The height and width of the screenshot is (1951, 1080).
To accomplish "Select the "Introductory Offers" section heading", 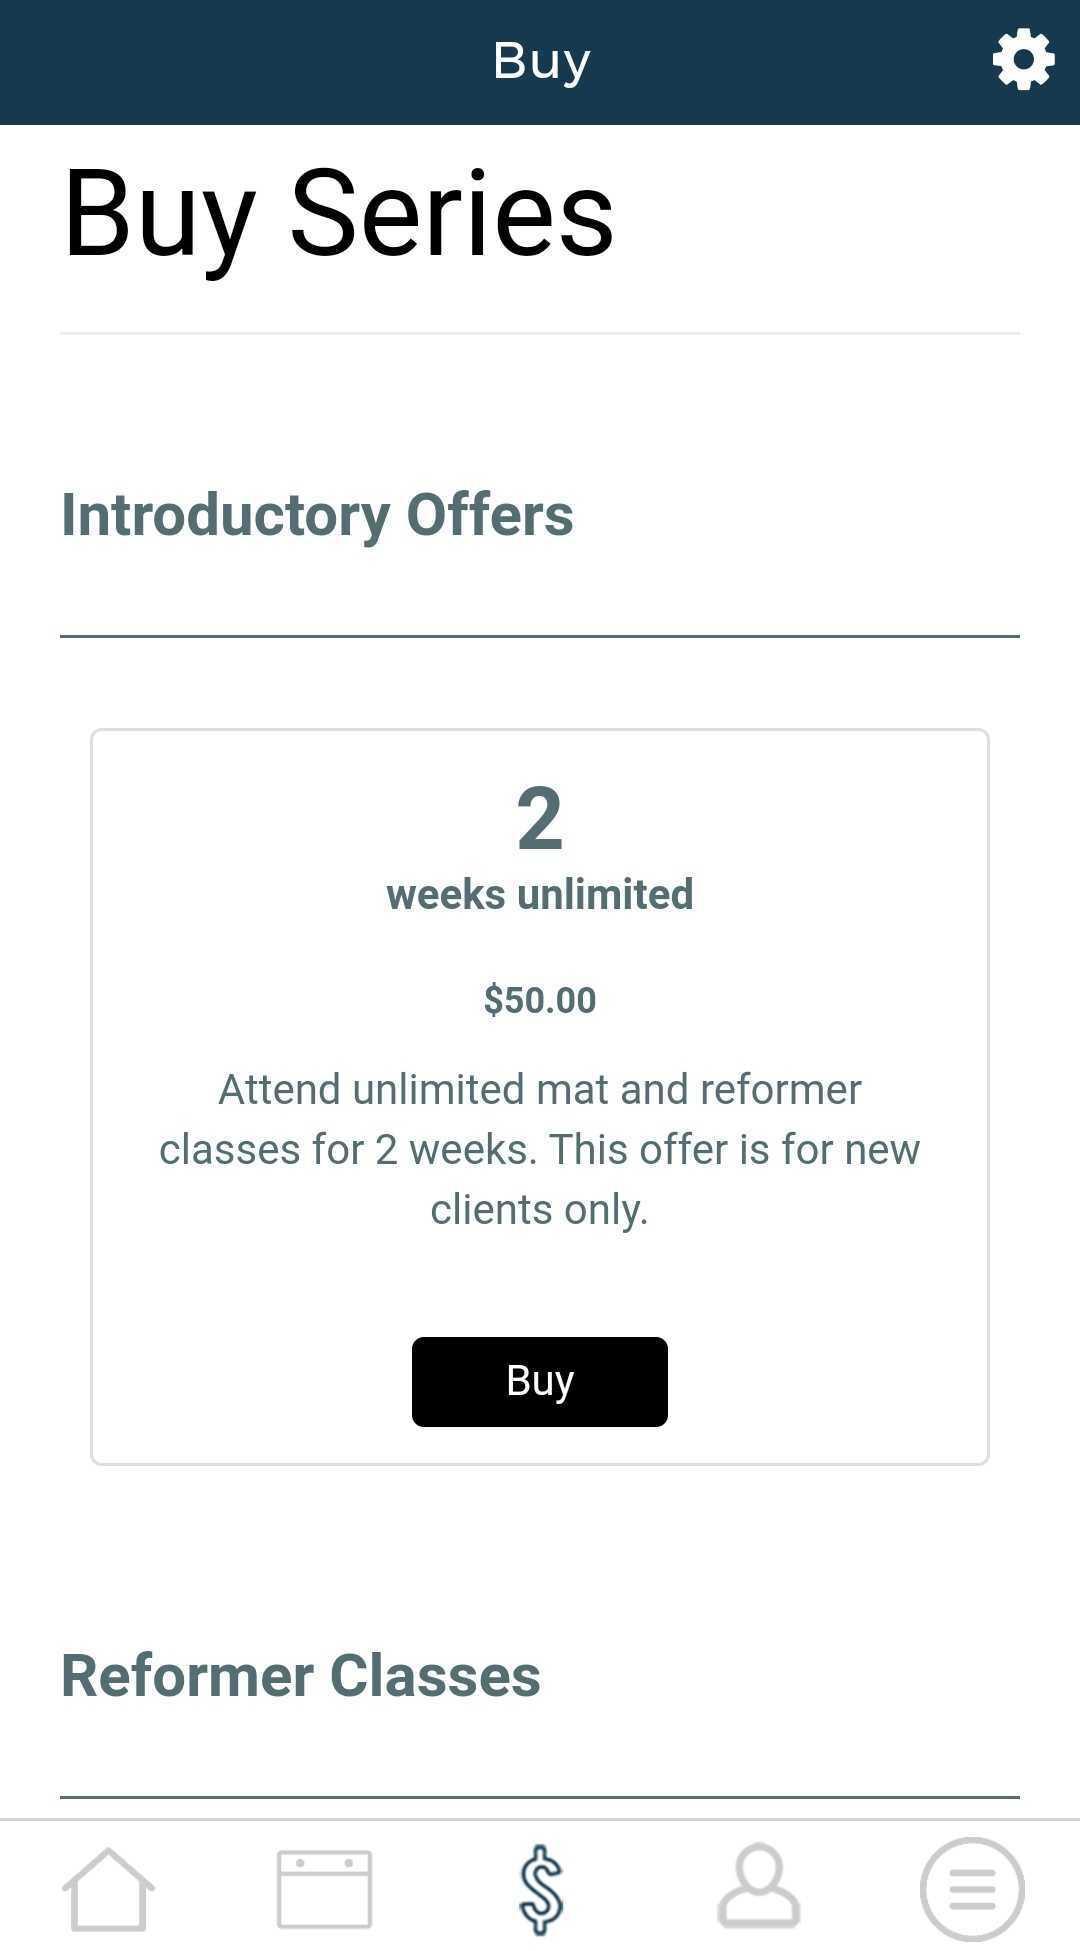I will pyautogui.click(x=317, y=515).
